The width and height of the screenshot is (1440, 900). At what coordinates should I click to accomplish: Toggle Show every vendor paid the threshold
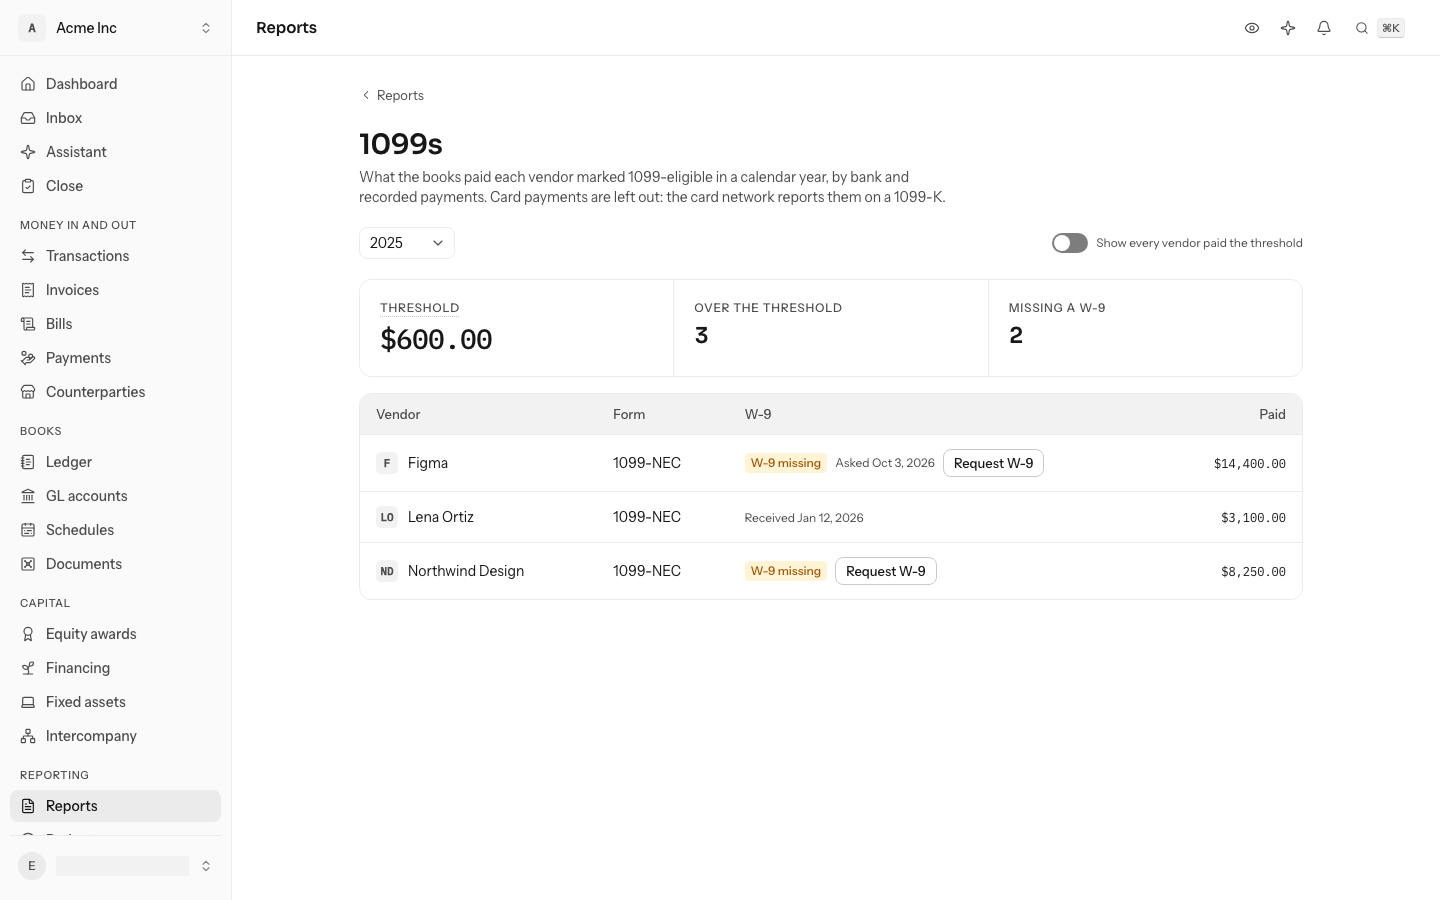[x=1070, y=243]
